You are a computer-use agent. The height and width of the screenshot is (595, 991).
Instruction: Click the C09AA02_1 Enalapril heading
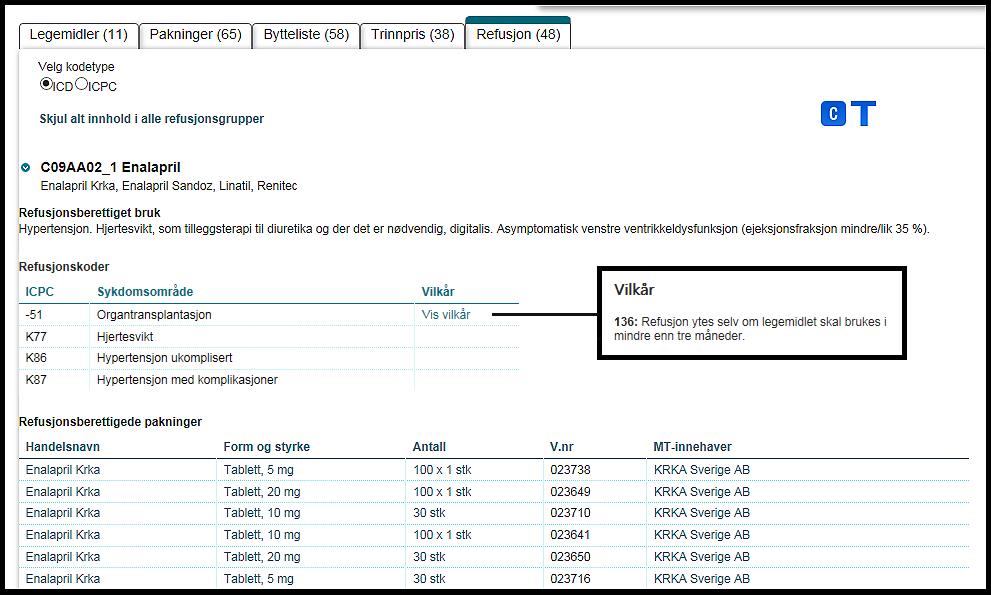click(x=110, y=167)
